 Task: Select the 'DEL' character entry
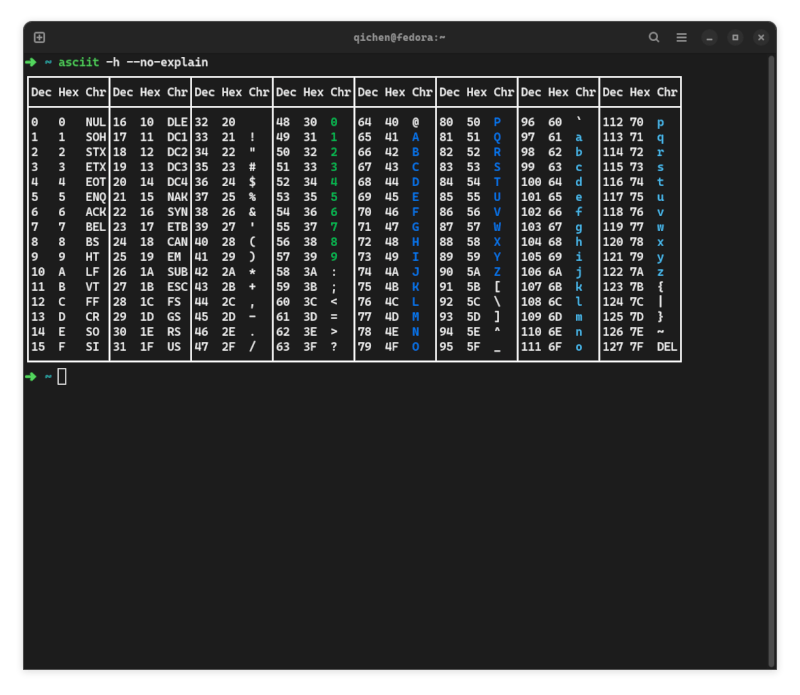(667, 347)
